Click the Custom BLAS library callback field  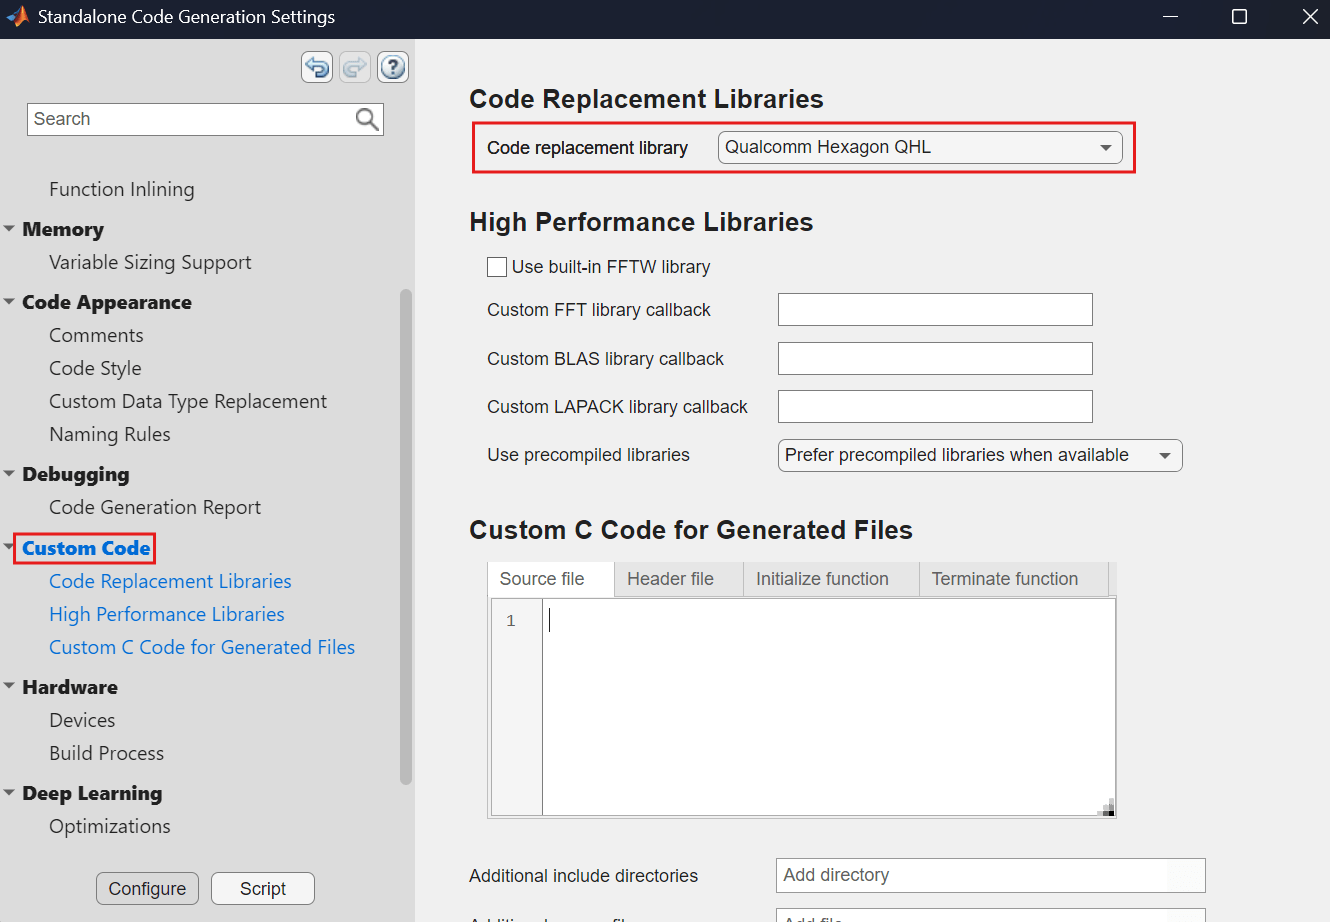click(934, 359)
